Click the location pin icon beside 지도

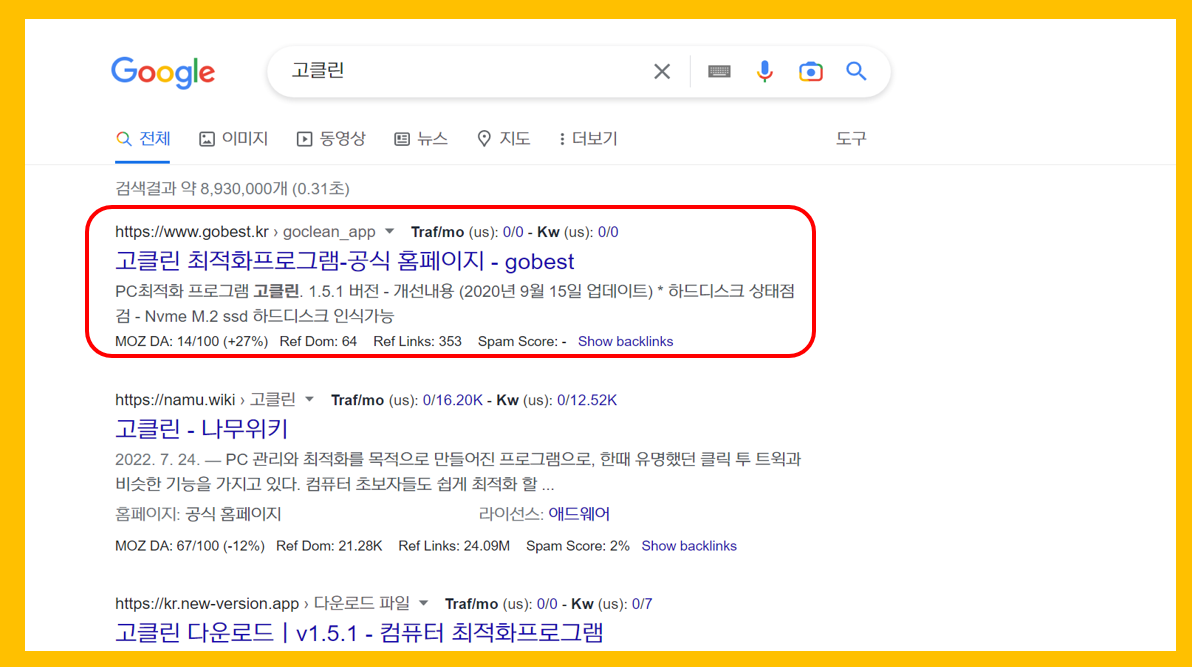485,138
